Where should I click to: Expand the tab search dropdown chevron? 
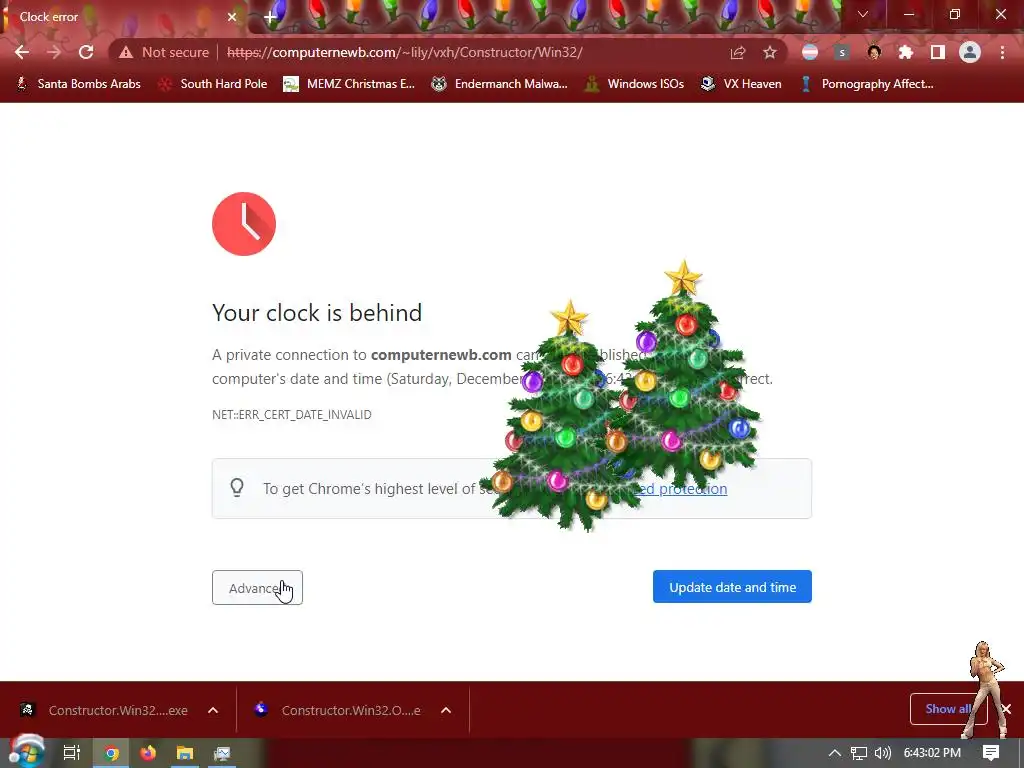tap(863, 14)
